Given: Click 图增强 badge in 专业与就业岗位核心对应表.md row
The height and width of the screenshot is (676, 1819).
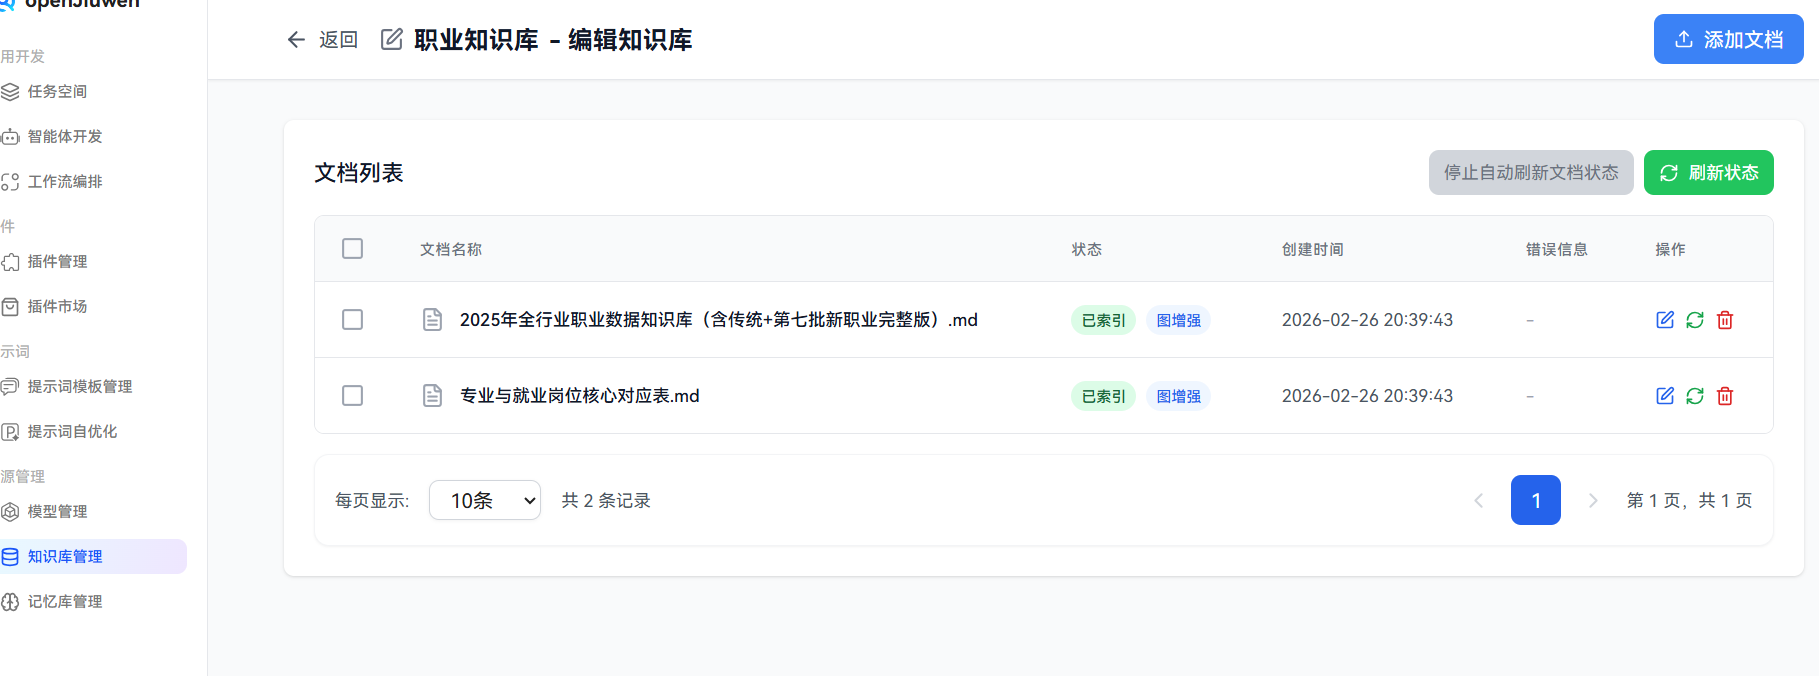Looking at the screenshot, I should 1178,396.
